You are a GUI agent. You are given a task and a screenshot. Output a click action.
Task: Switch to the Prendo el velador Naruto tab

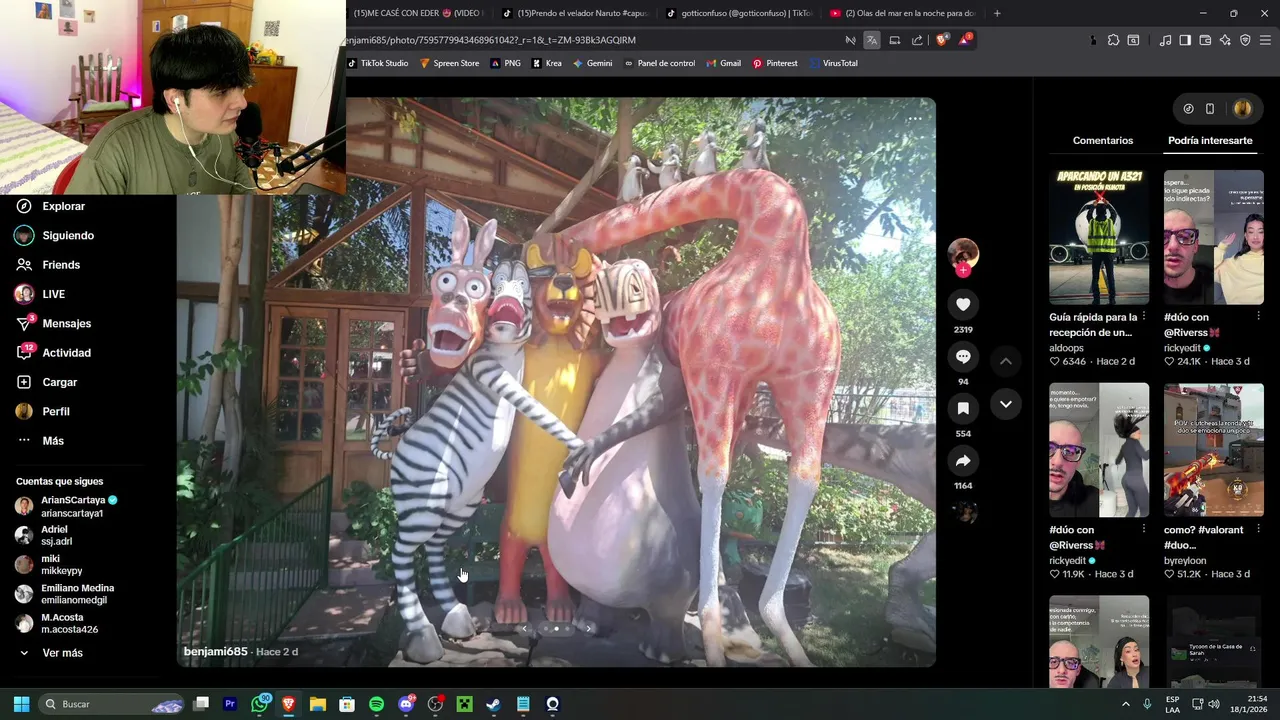tap(575, 13)
